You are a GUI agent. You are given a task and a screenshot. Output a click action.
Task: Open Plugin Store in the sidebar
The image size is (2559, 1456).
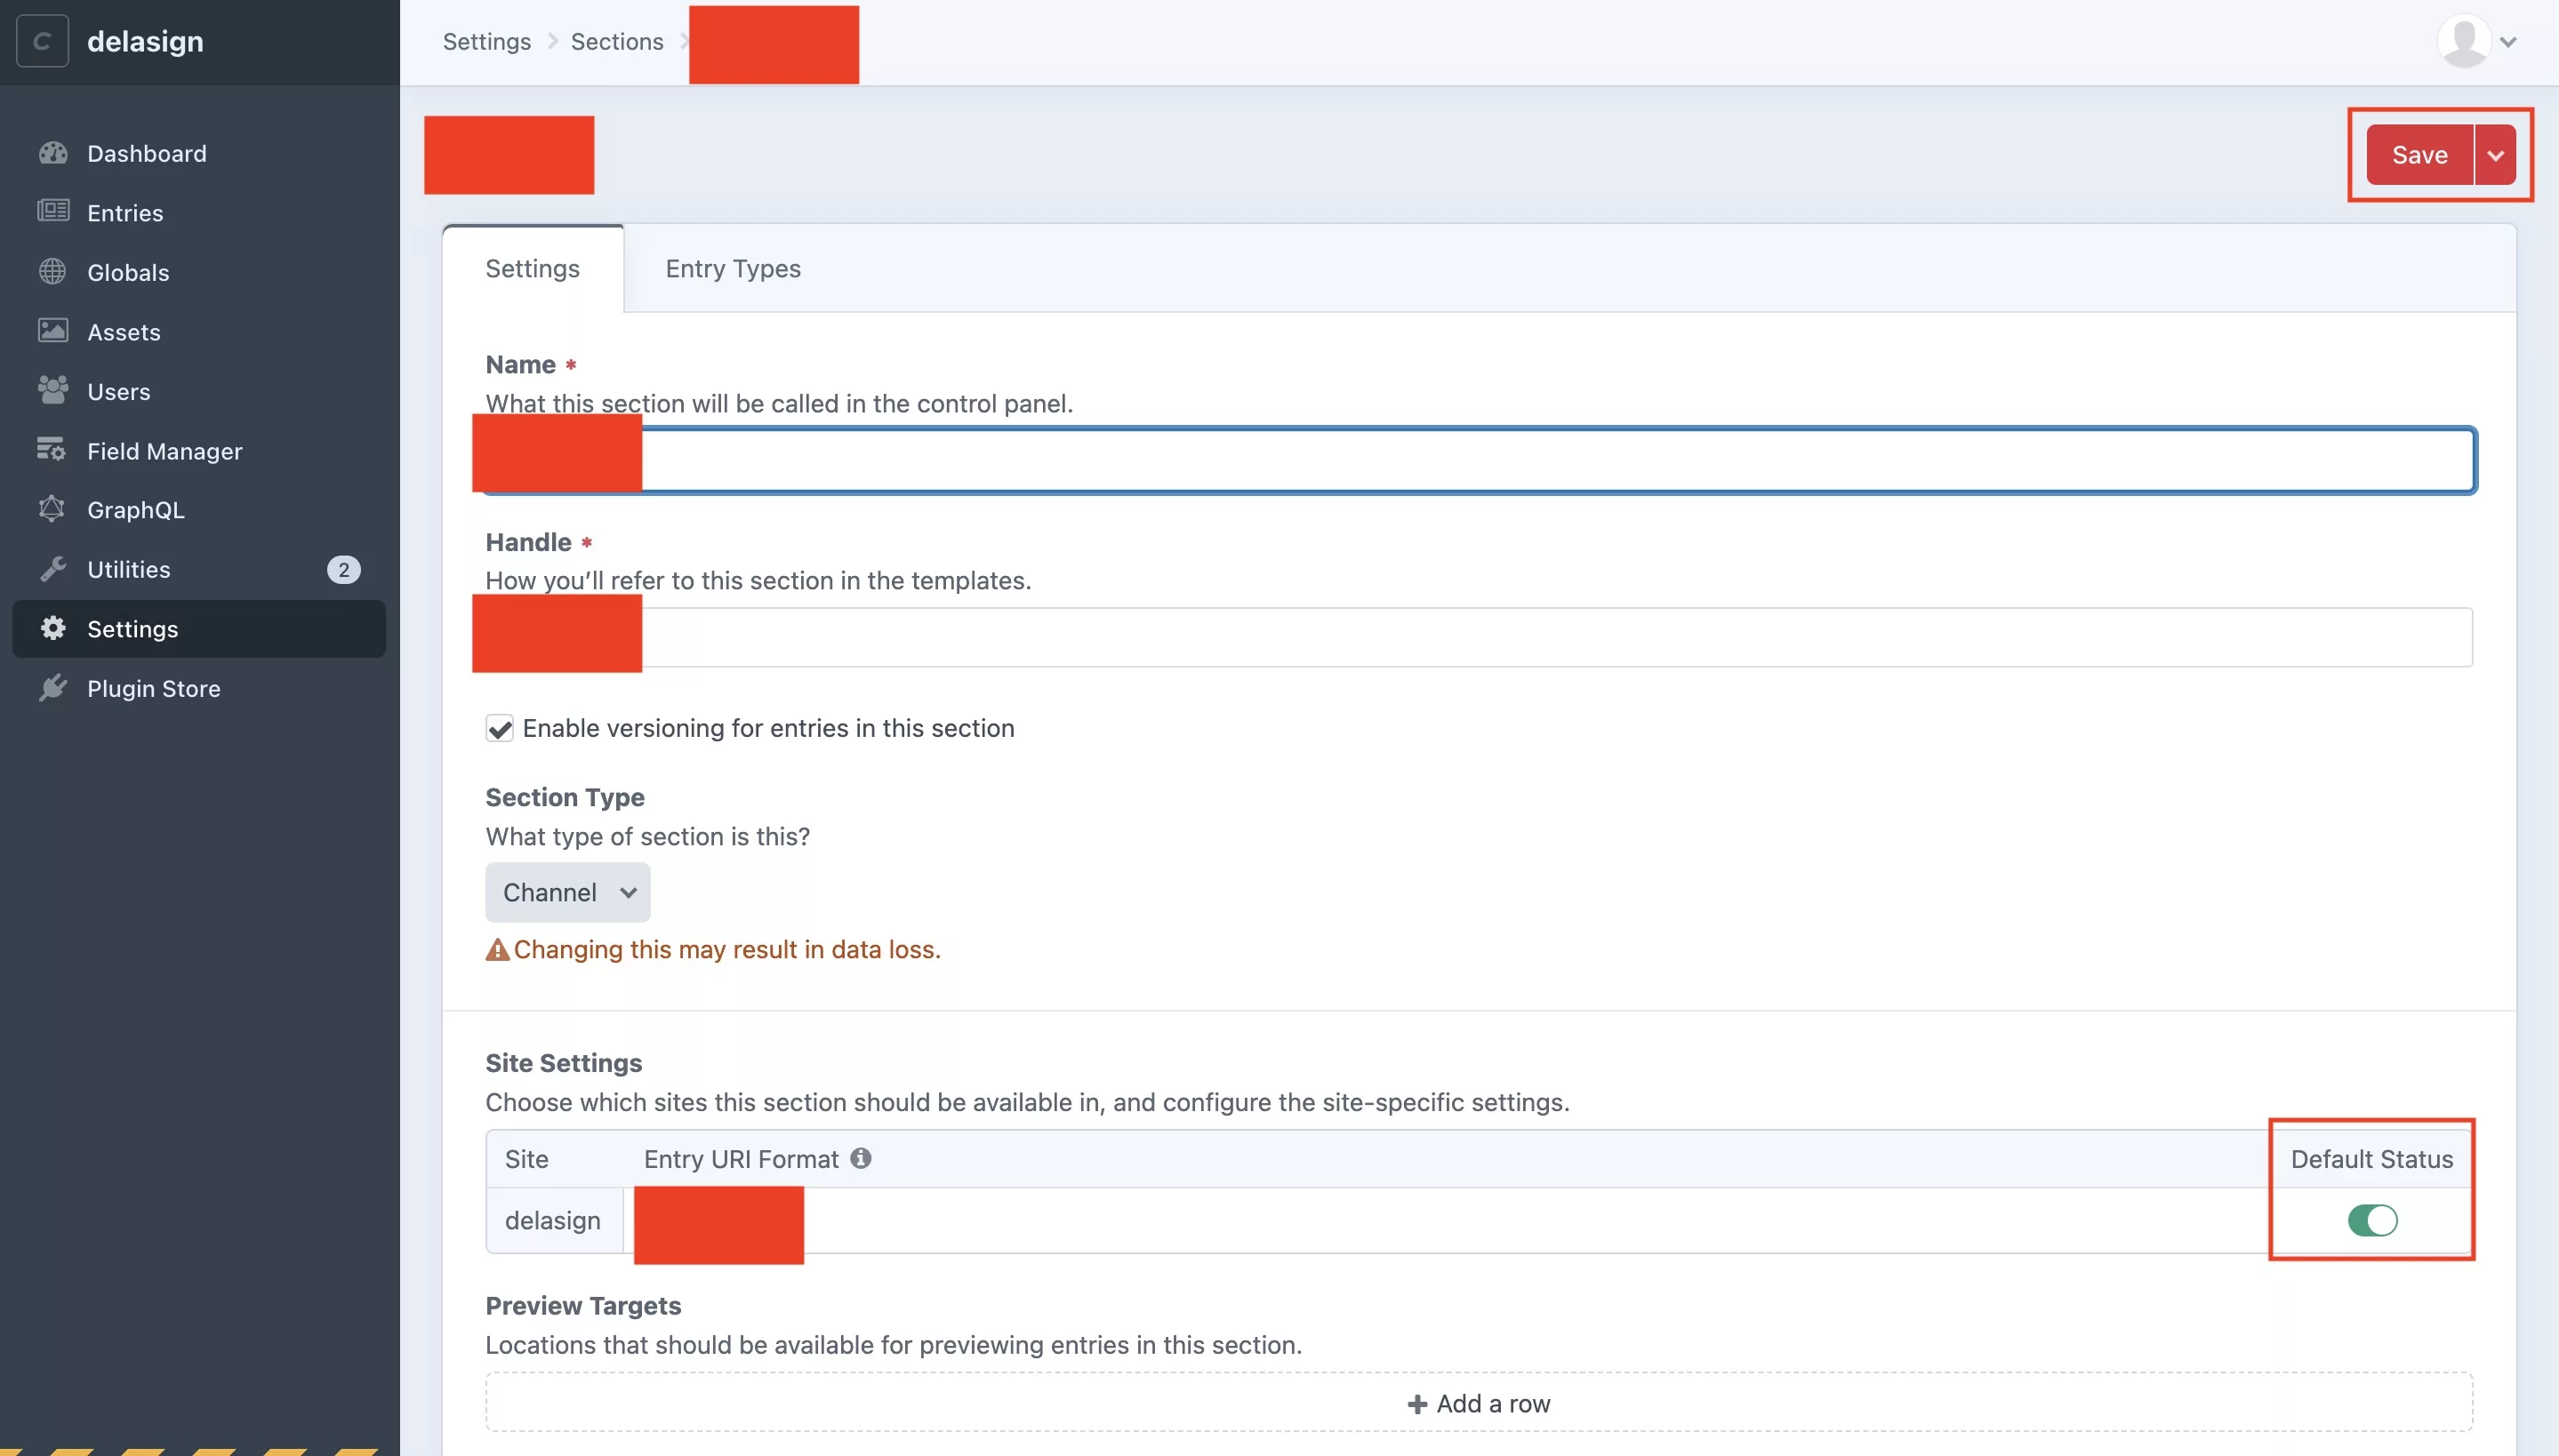pos(199,688)
